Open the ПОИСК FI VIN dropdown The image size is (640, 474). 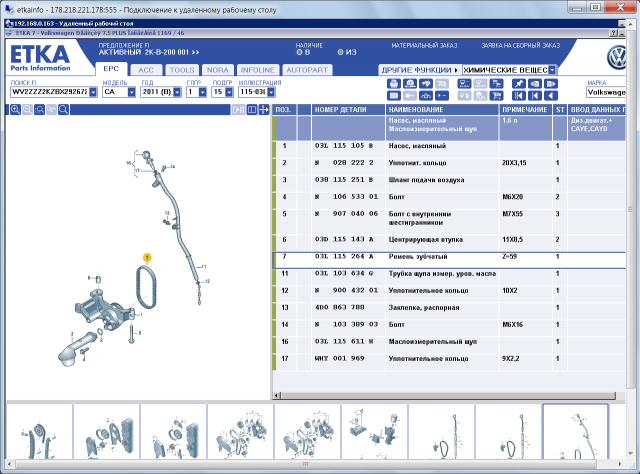click(x=93, y=92)
